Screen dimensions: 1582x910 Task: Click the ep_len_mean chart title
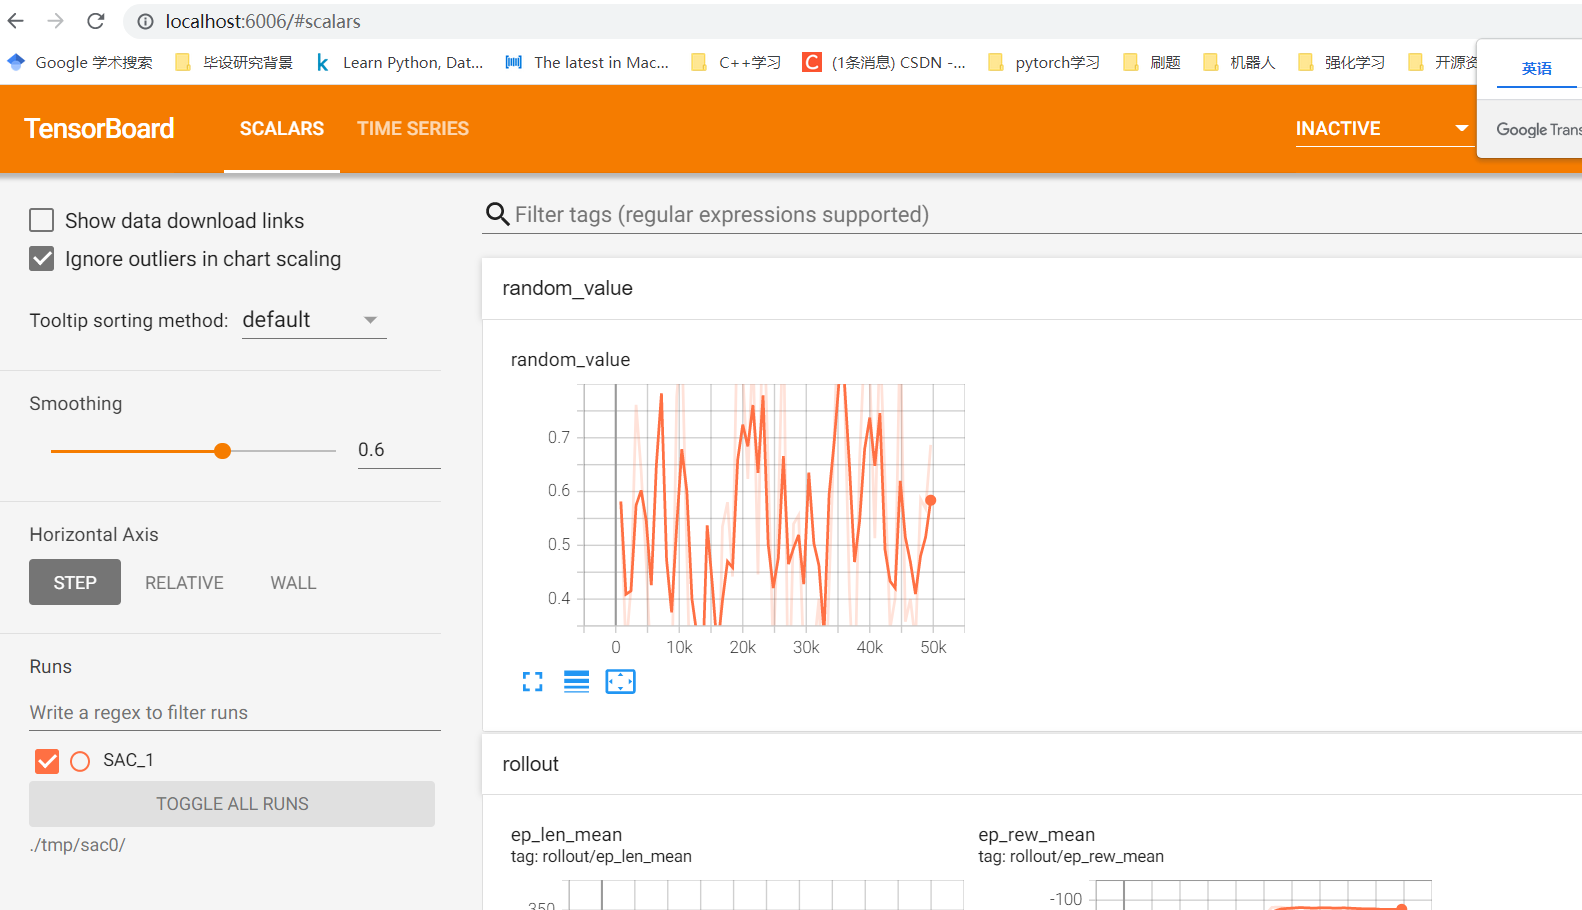pos(566,834)
